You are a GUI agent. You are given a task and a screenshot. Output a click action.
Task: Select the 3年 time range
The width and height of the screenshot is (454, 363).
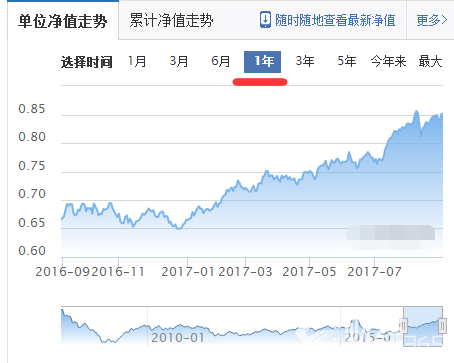pyautogui.click(x=305, y=61)
